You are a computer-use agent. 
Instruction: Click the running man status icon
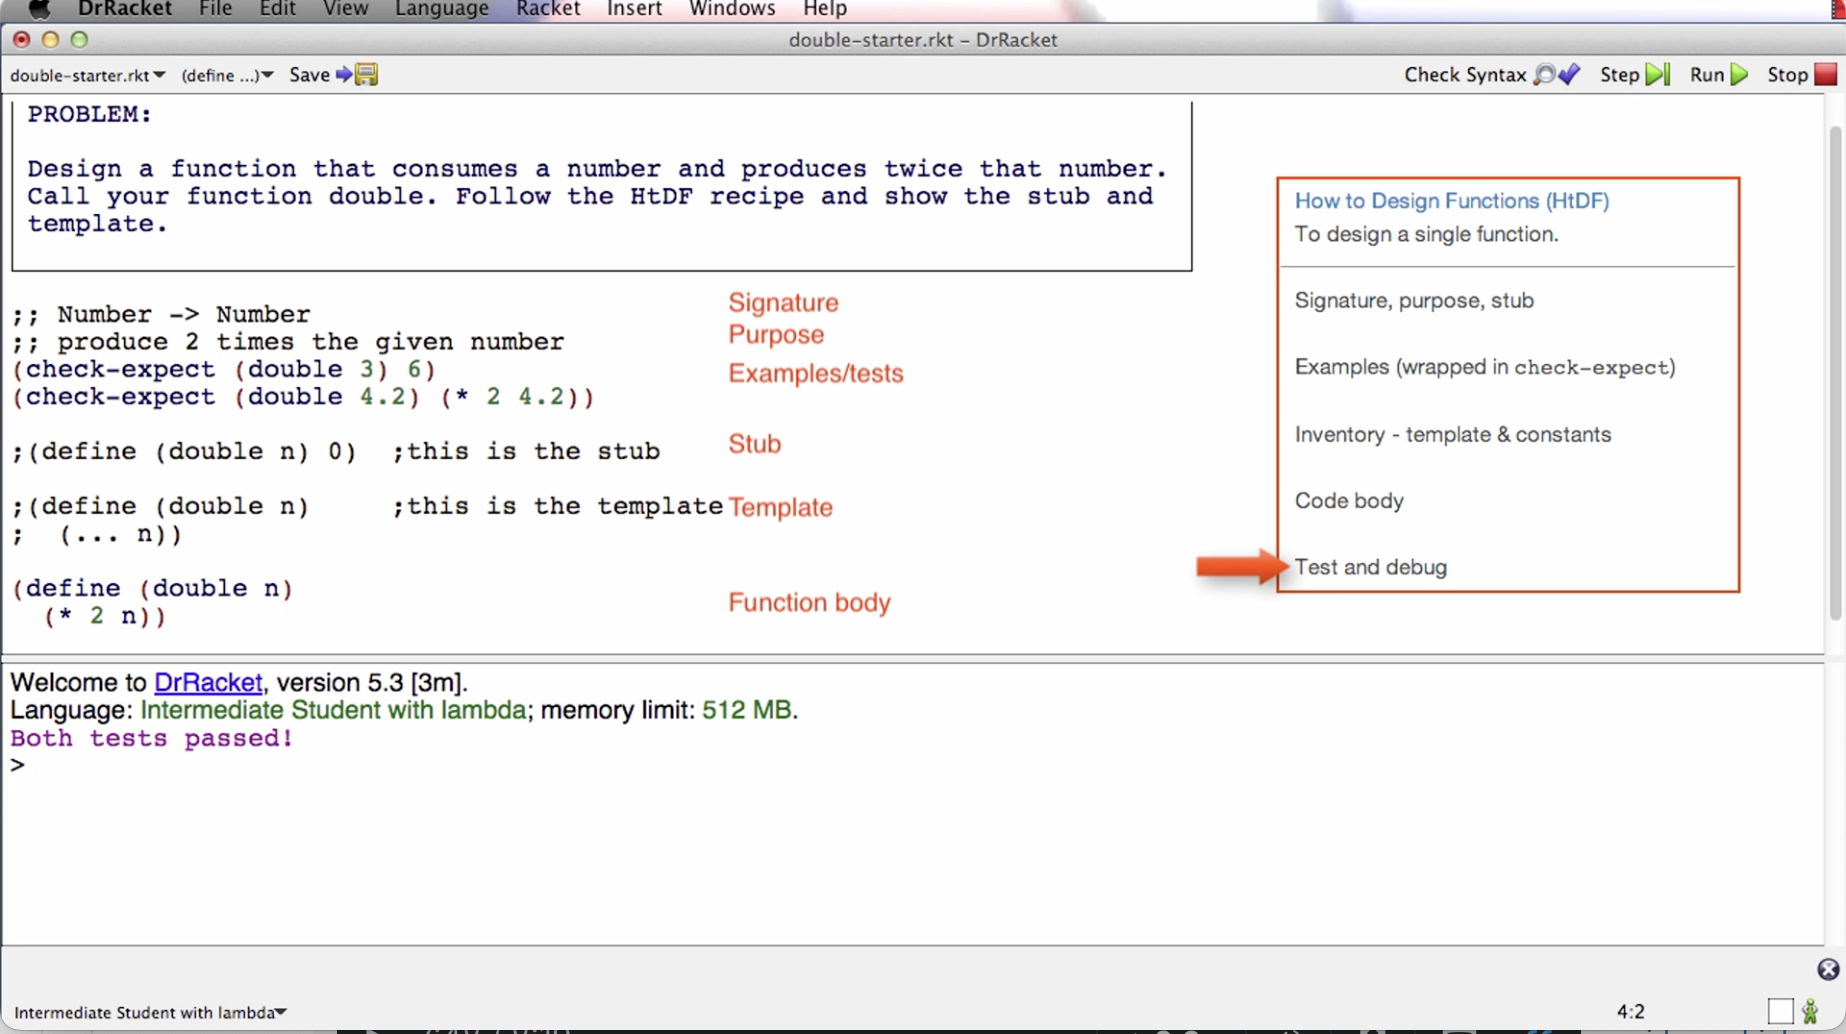click(1811, 1012)
